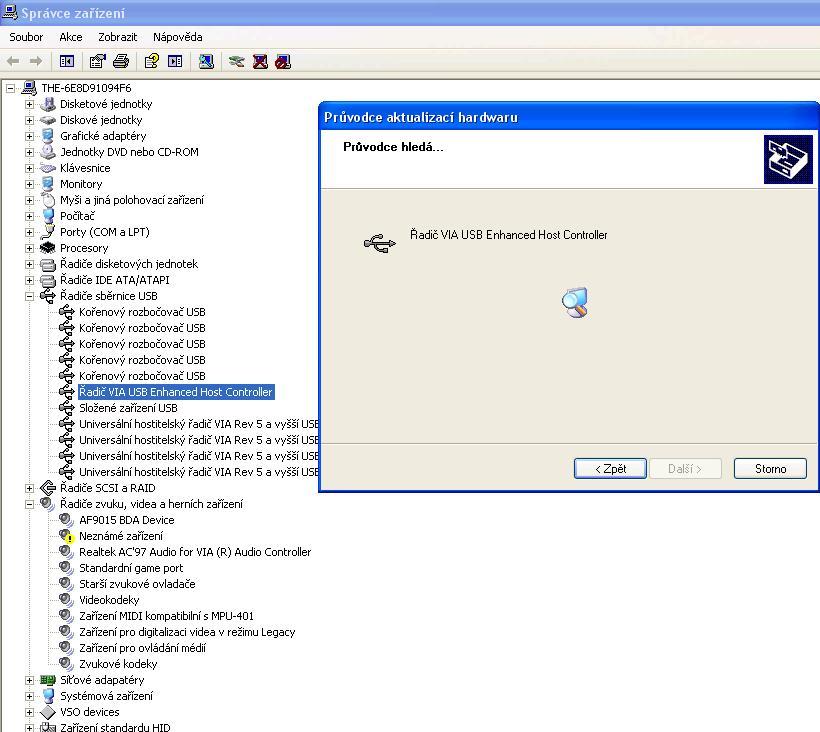Expand Systémová zařízení
820x732 pixels.
click(x=29, y=696)
